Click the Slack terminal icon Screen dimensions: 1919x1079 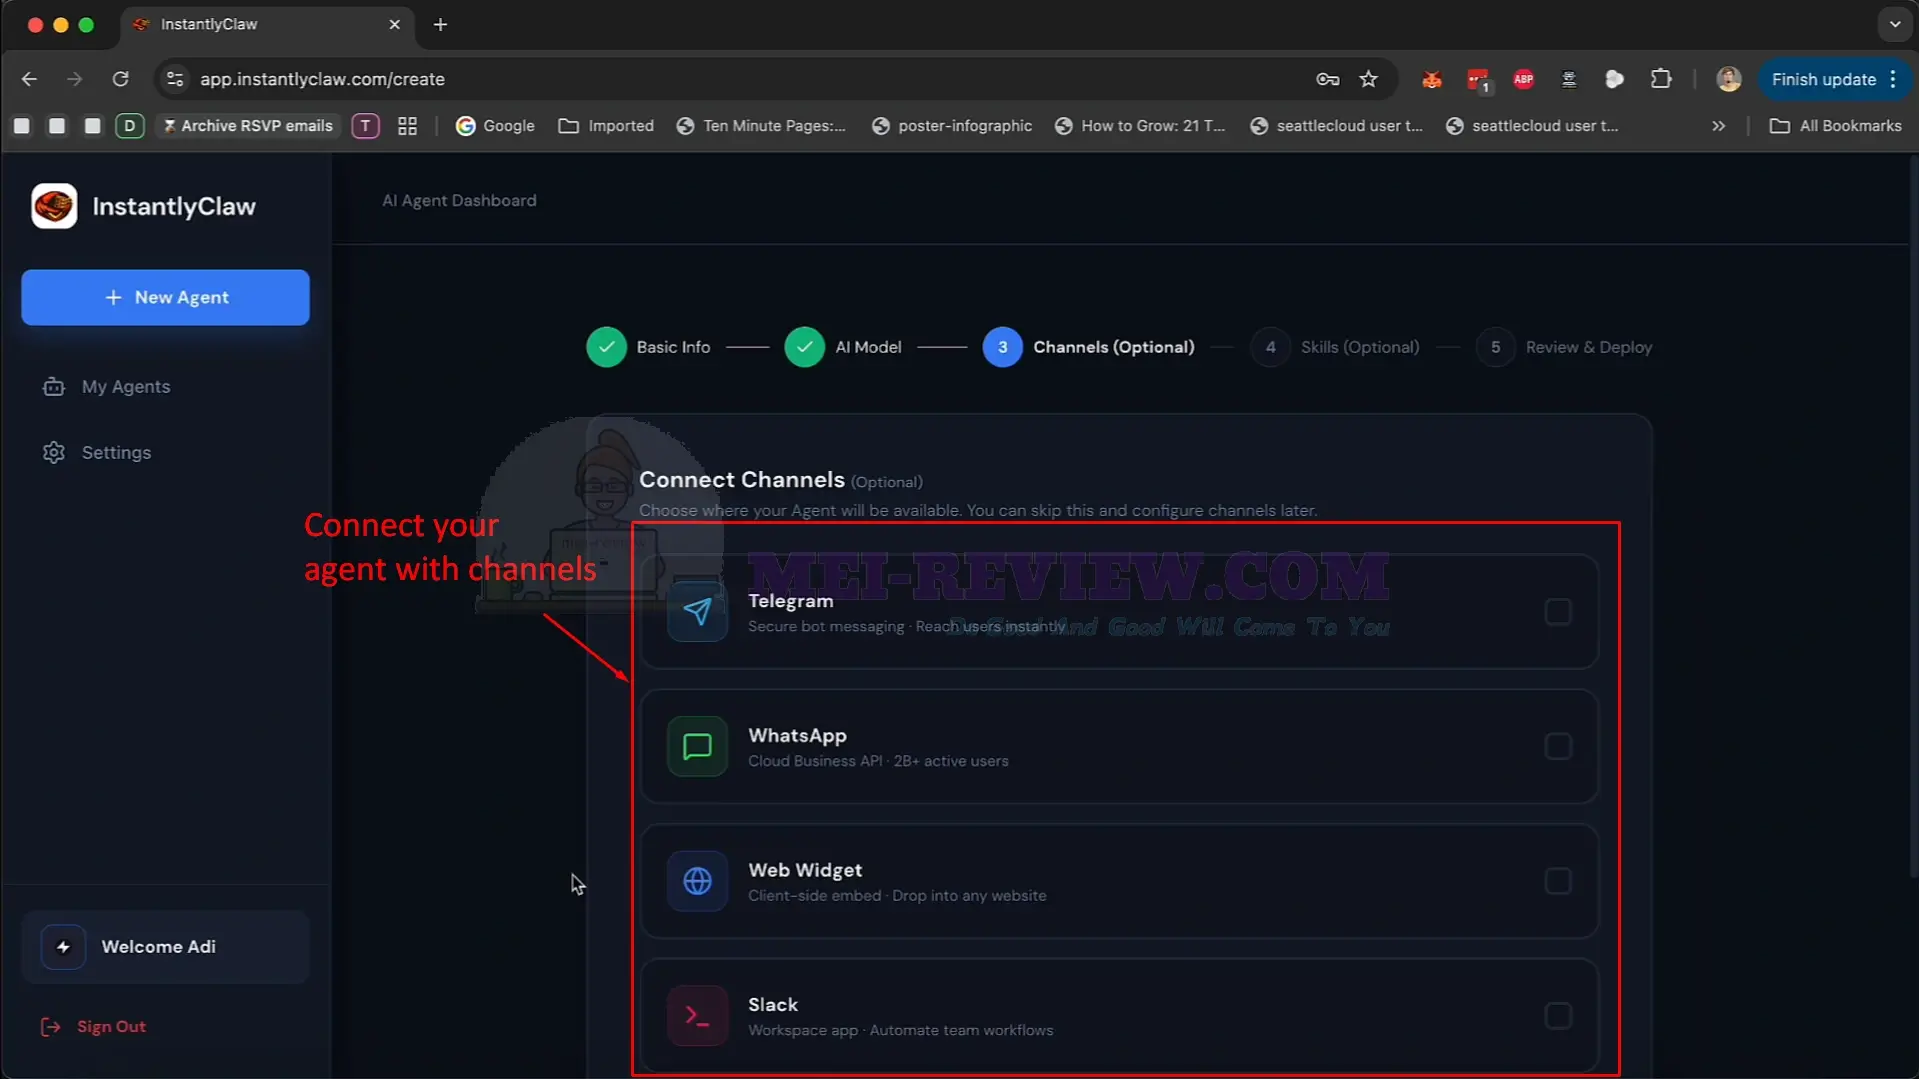[697, 1016]
